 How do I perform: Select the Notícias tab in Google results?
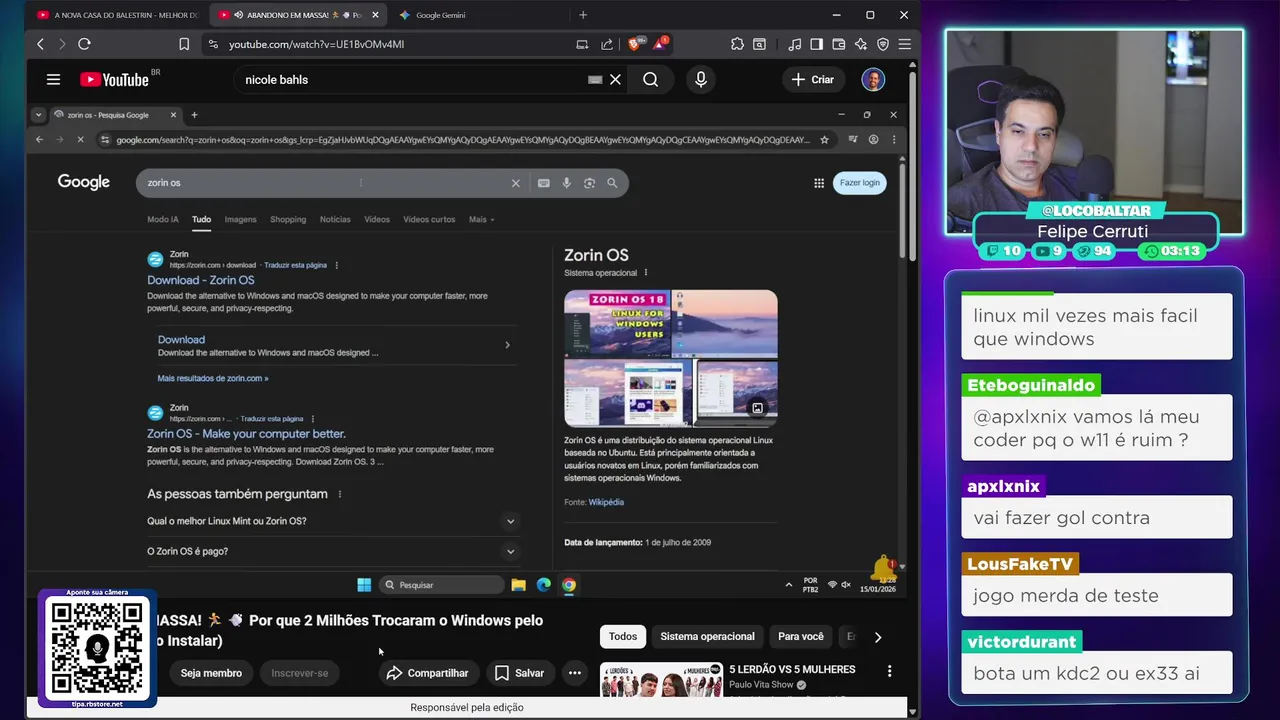pyautogui.click(x=335, y=219)
